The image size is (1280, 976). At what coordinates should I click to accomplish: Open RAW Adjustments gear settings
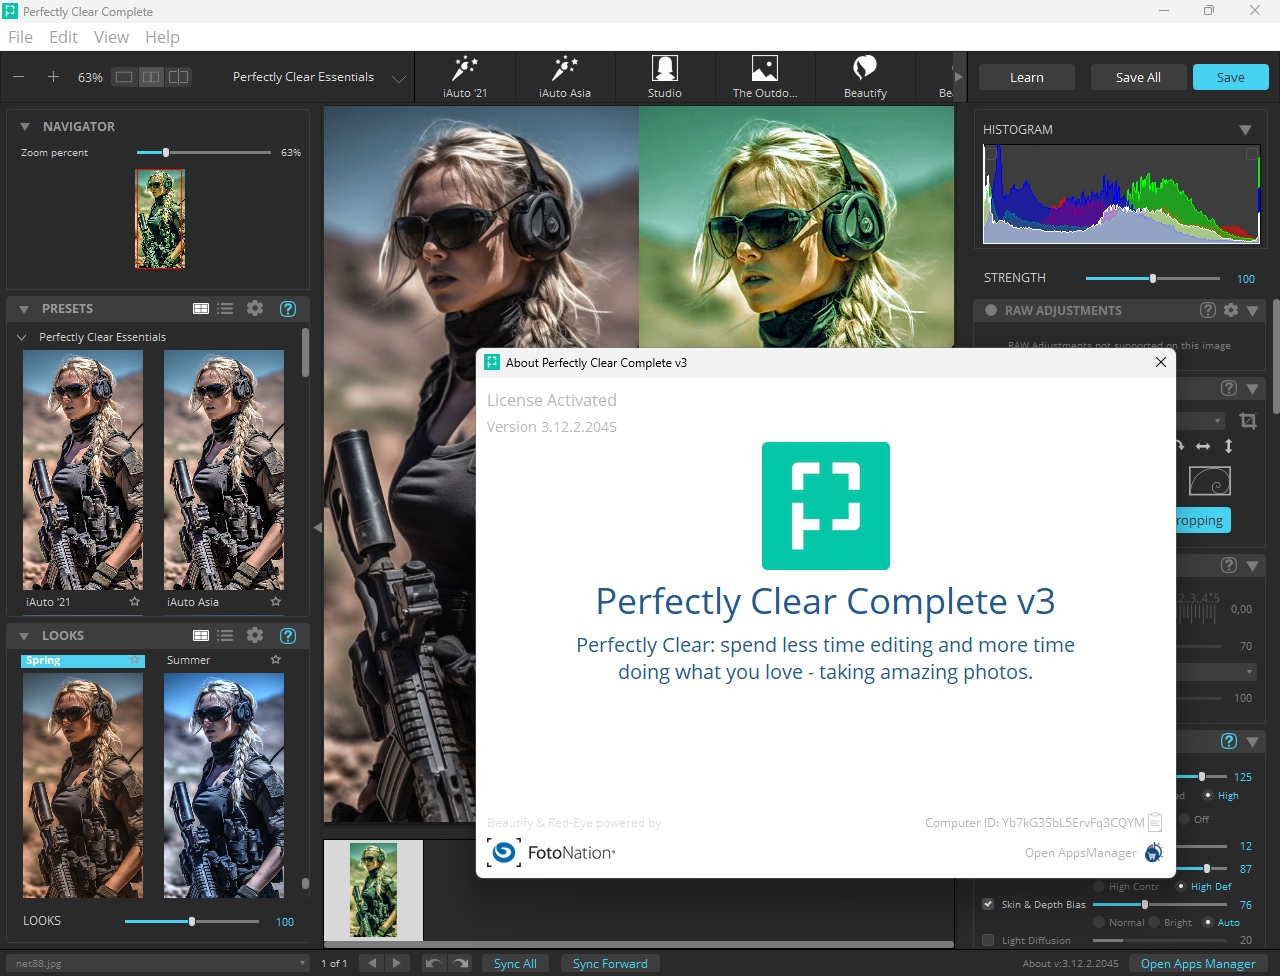pos(1231,310)
